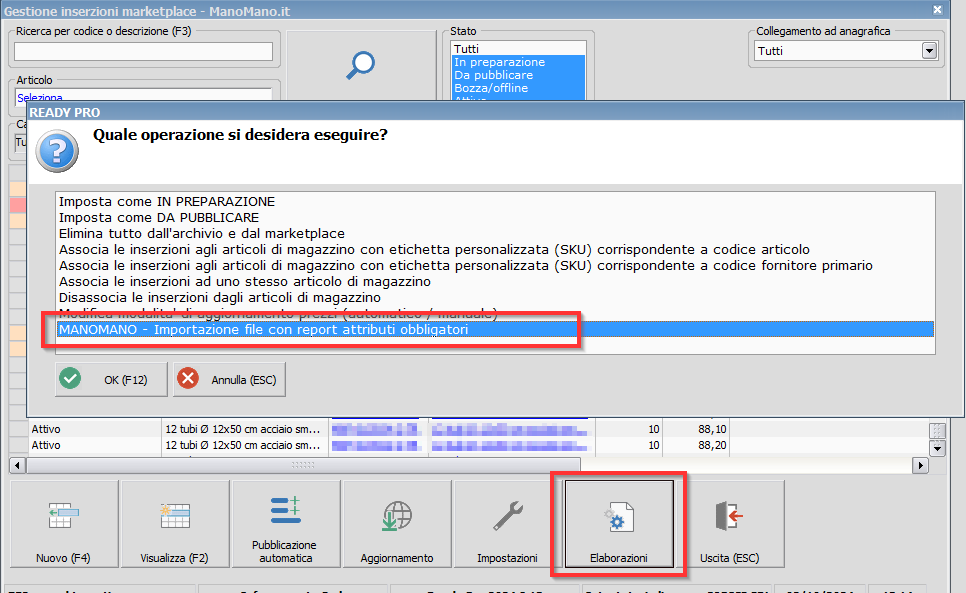Exit via Uscita (ESC) button

pyautogui.click(x=729, y=524)
